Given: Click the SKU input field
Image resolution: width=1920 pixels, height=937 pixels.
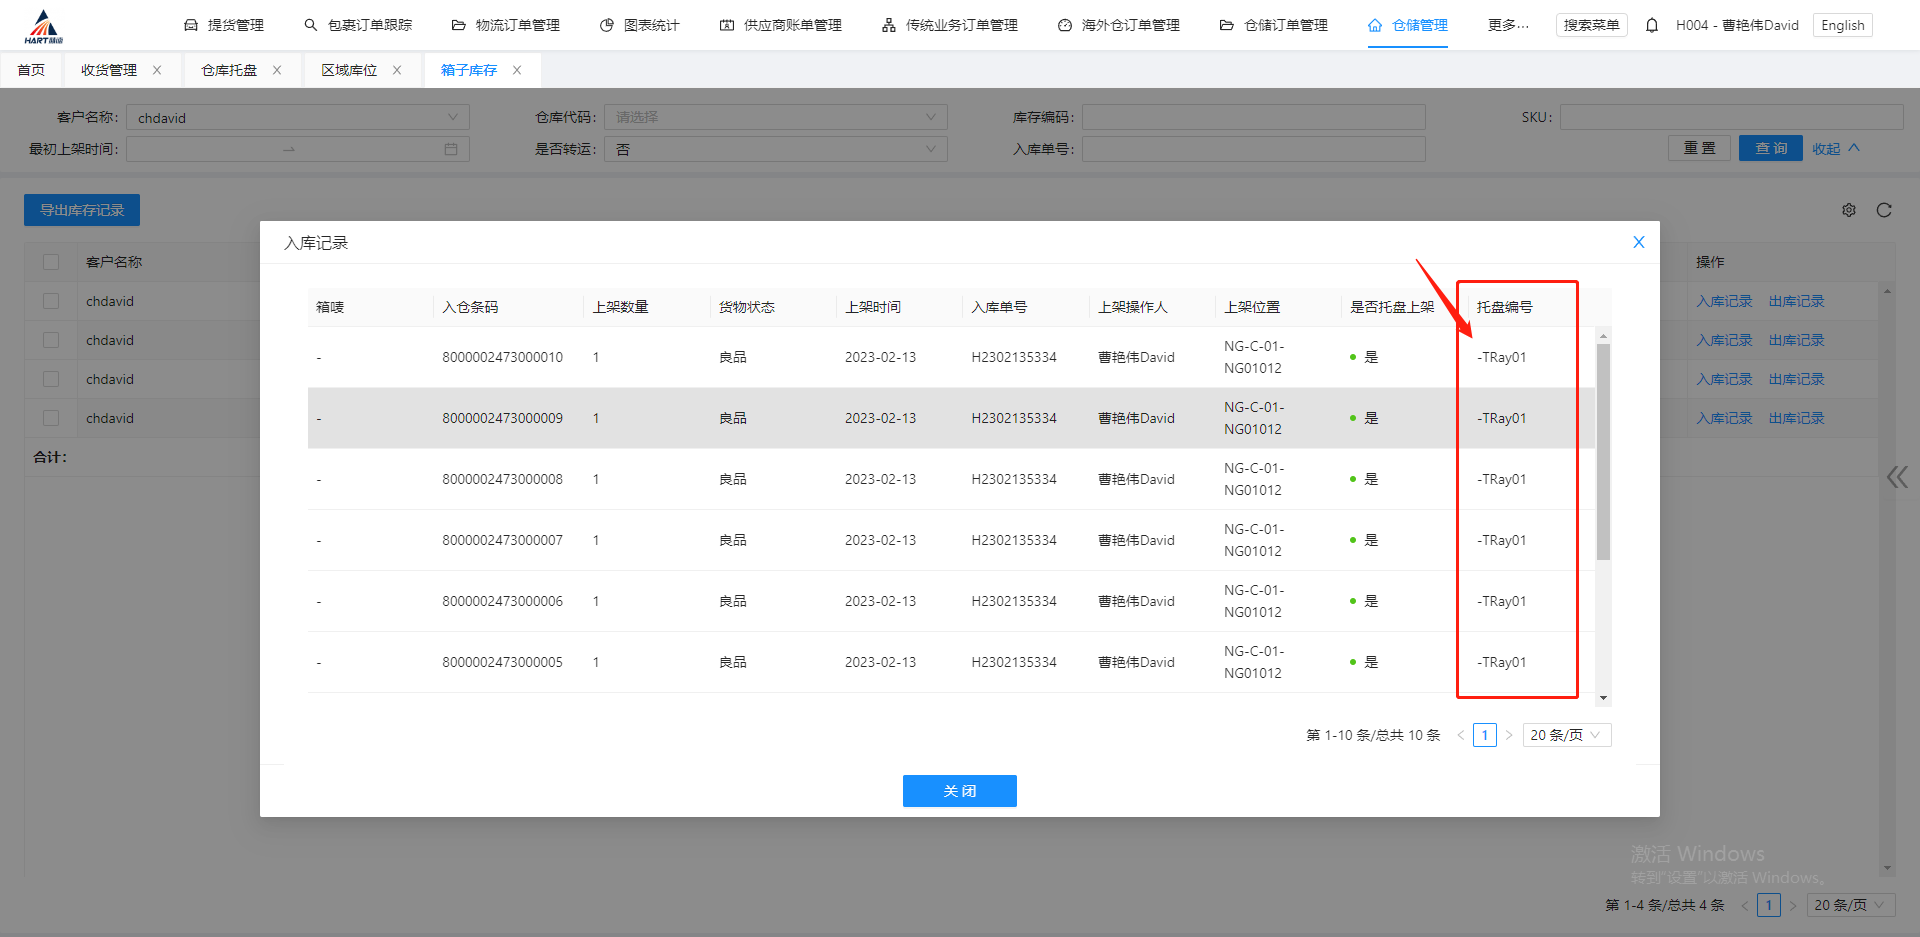Looking at the screenshot, I should (x=1730, y=117).
